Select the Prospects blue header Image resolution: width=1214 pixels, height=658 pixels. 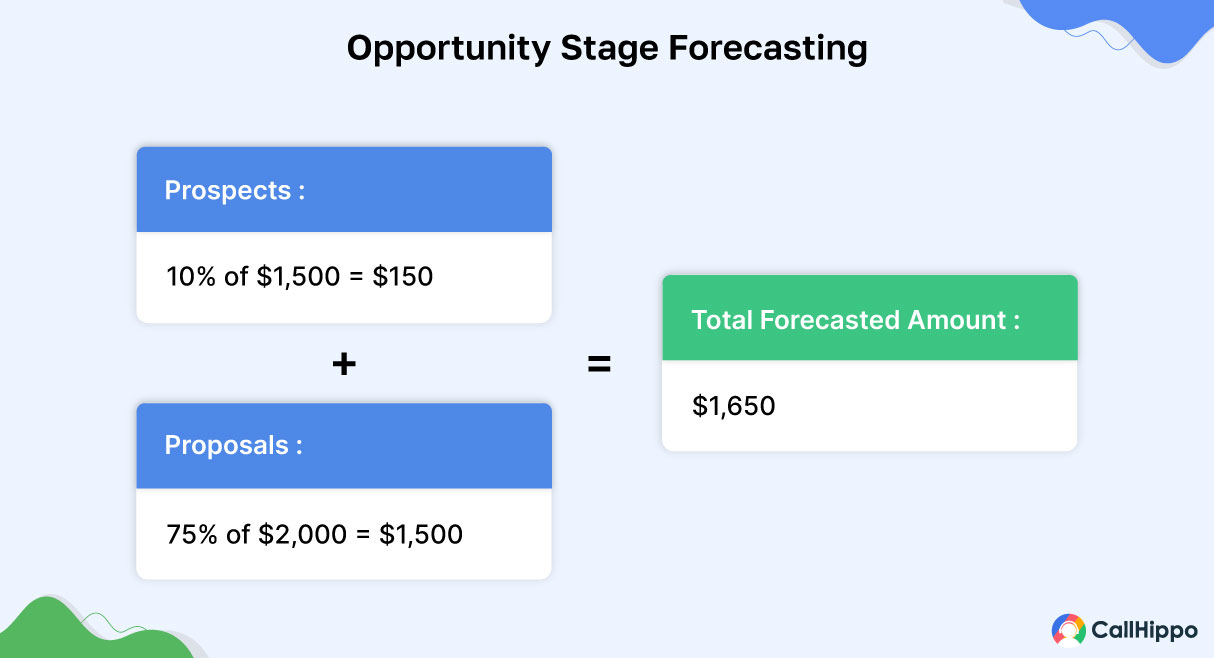[344, 190]
